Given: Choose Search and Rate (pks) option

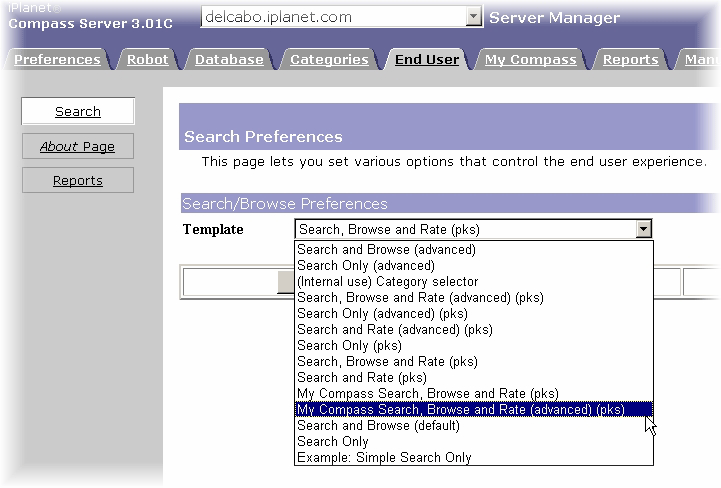Looking at the screenshot, I should pos(474,378).
